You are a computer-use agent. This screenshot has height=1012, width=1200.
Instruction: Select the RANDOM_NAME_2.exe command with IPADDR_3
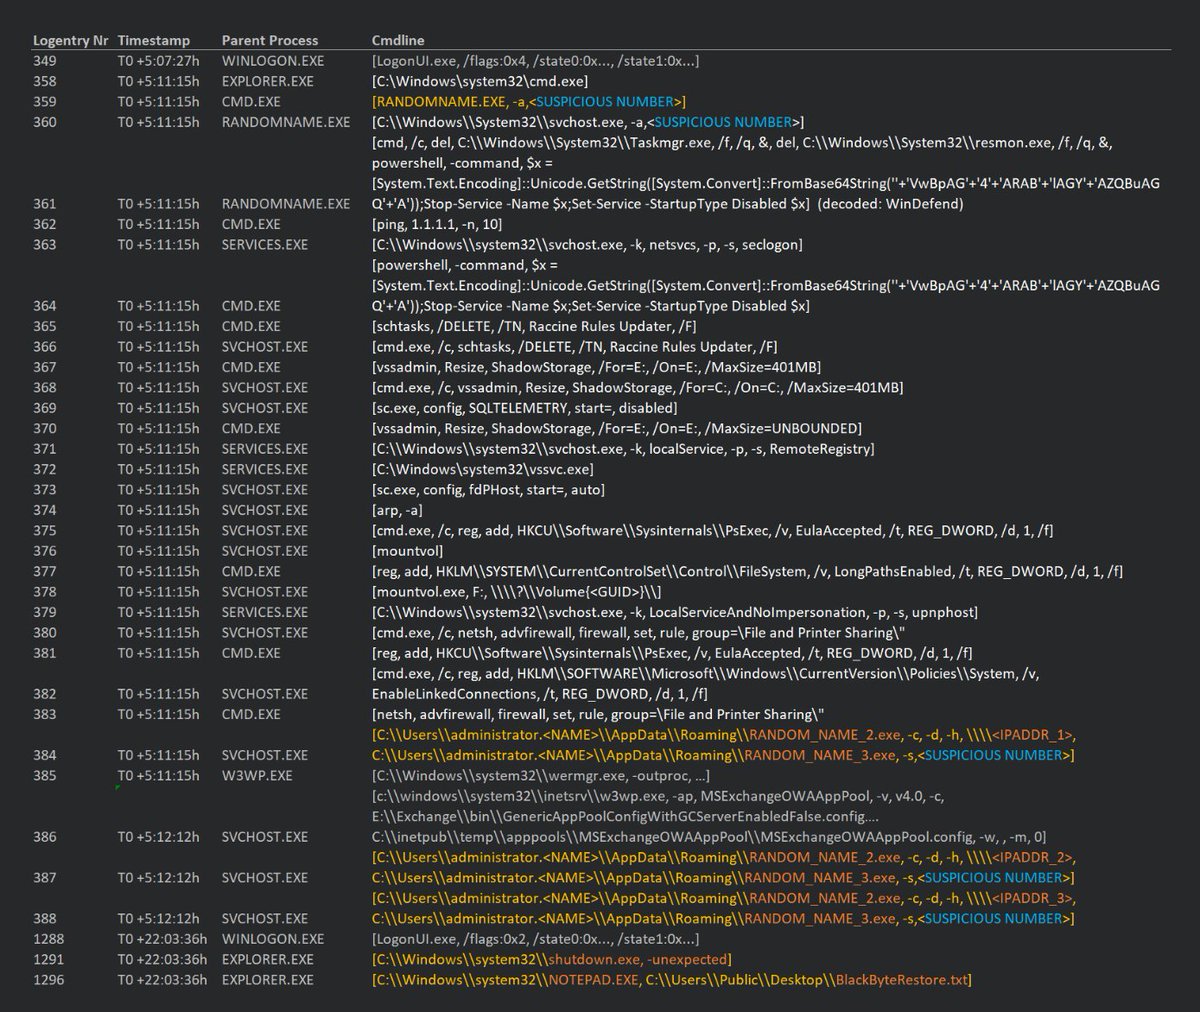pos(724,909)
